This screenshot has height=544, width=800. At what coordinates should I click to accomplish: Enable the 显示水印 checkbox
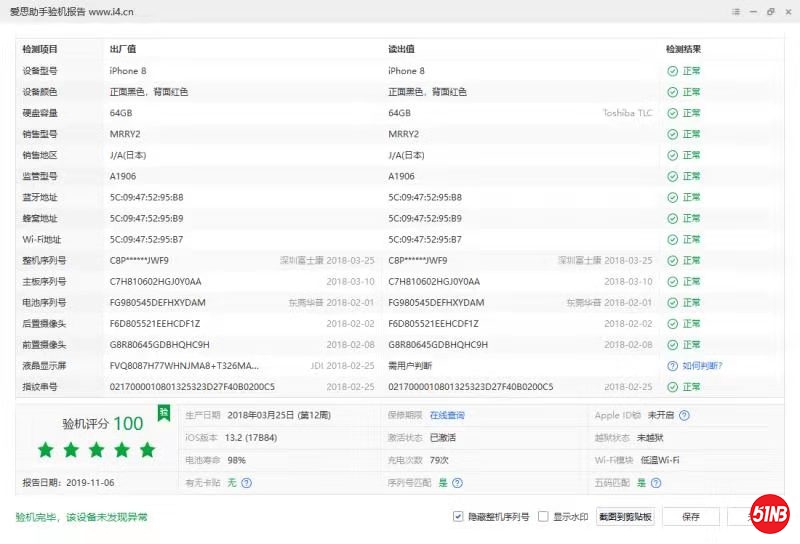[543, 517]
